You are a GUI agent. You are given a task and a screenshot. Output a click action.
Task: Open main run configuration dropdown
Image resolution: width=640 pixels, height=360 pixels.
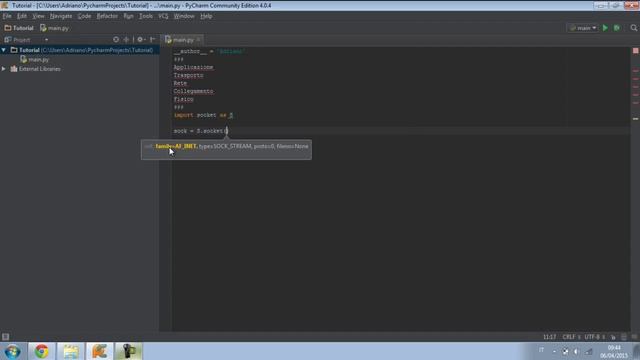tap(583, 28)
